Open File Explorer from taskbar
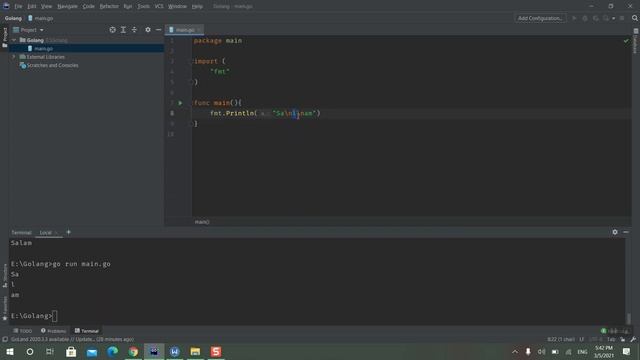 click(196, 351)
